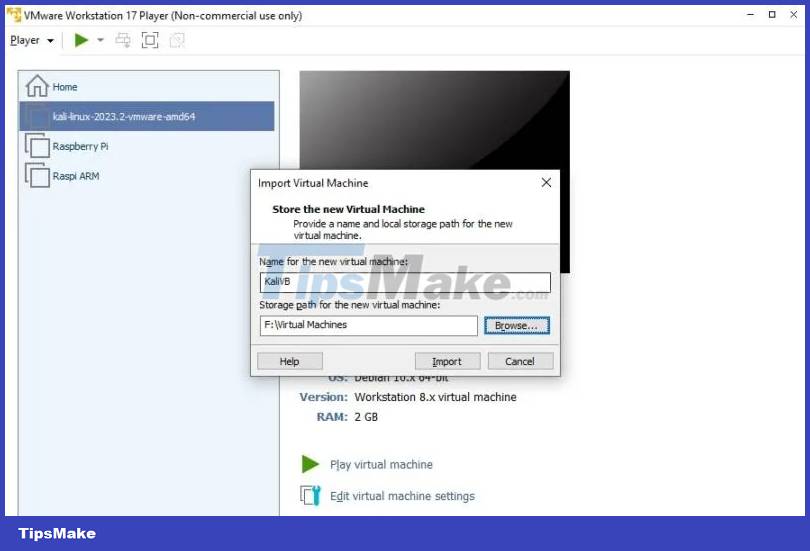Select Home in the library list
Screen dimensions: 810x551
(147, 86)
